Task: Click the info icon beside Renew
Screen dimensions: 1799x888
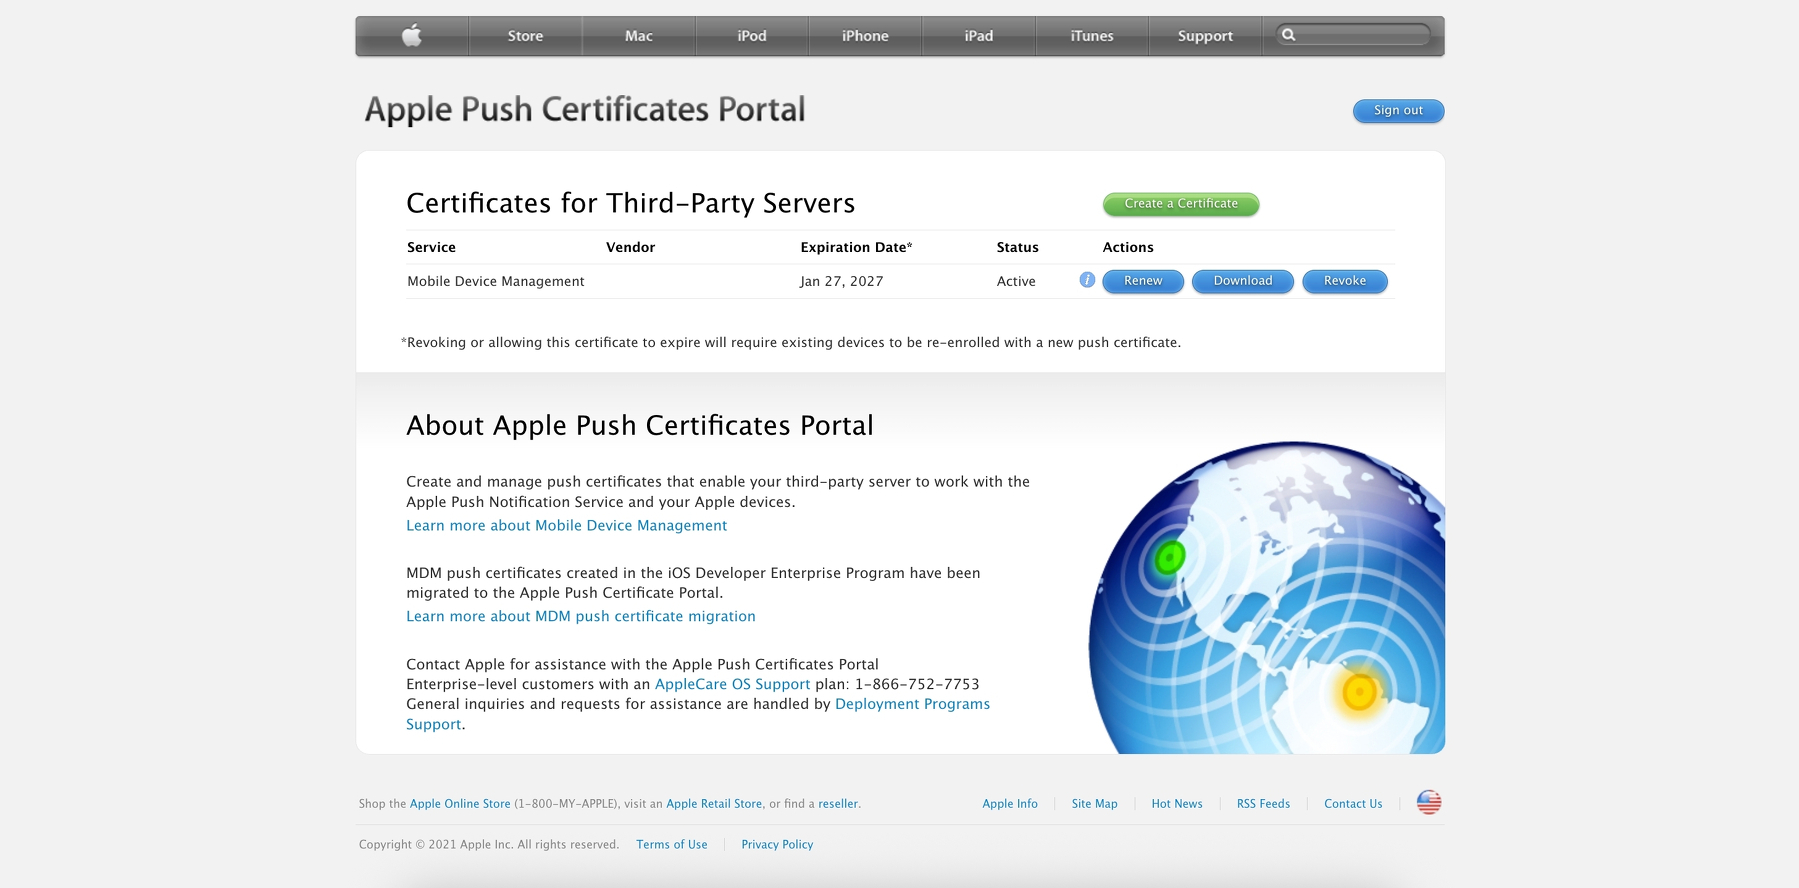Action: (1087, 280)
